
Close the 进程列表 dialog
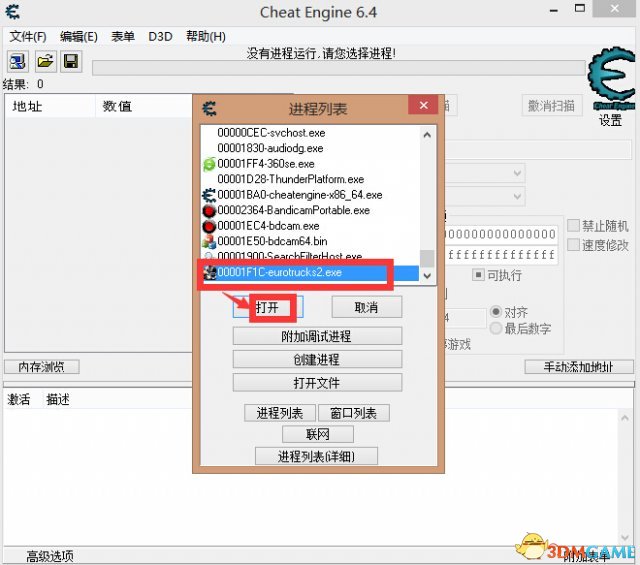pyautogui.click(x=423, y=105)
